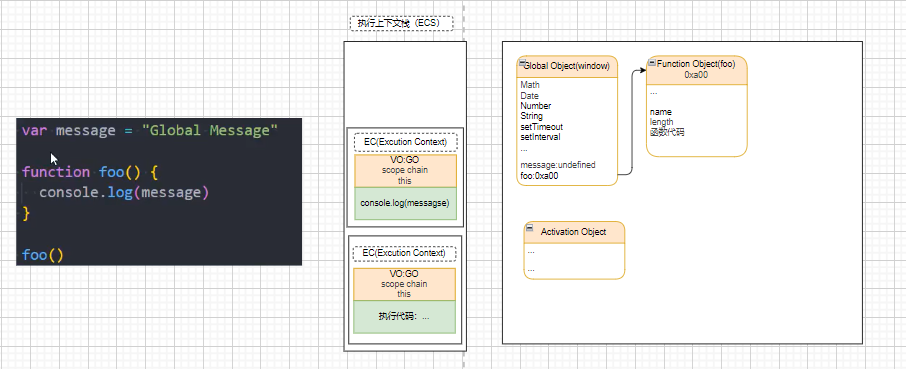Select the 执行上下文栈 (ECS) dashed label
906x369 pixels.
coord(402,23)
